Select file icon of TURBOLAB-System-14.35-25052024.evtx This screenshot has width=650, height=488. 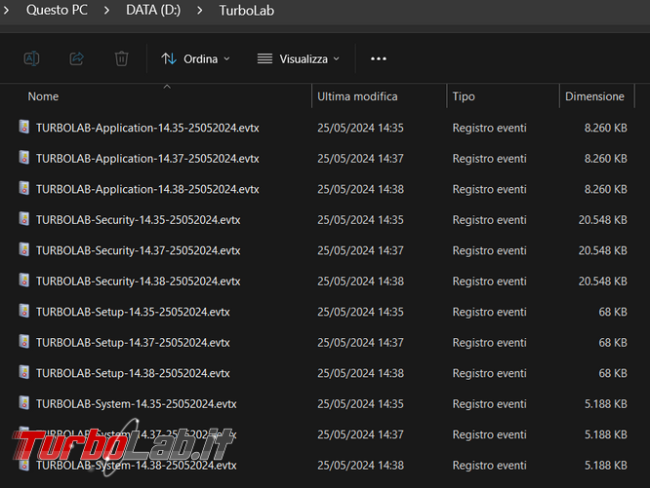coord(24,403)
